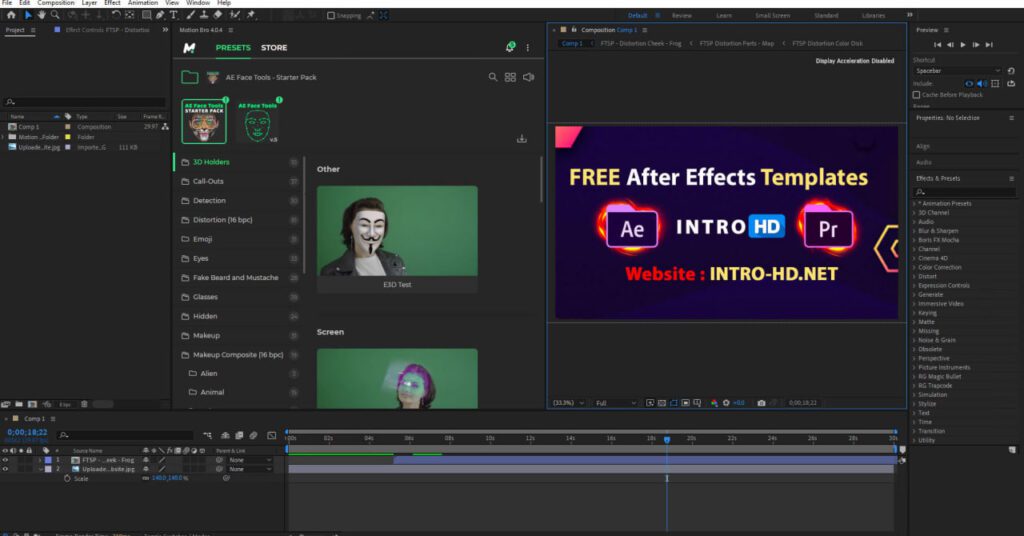The height and width of the screenshot is (536, 1024).
Task: Select the Selection arrow tool
Action: (28, 14)
